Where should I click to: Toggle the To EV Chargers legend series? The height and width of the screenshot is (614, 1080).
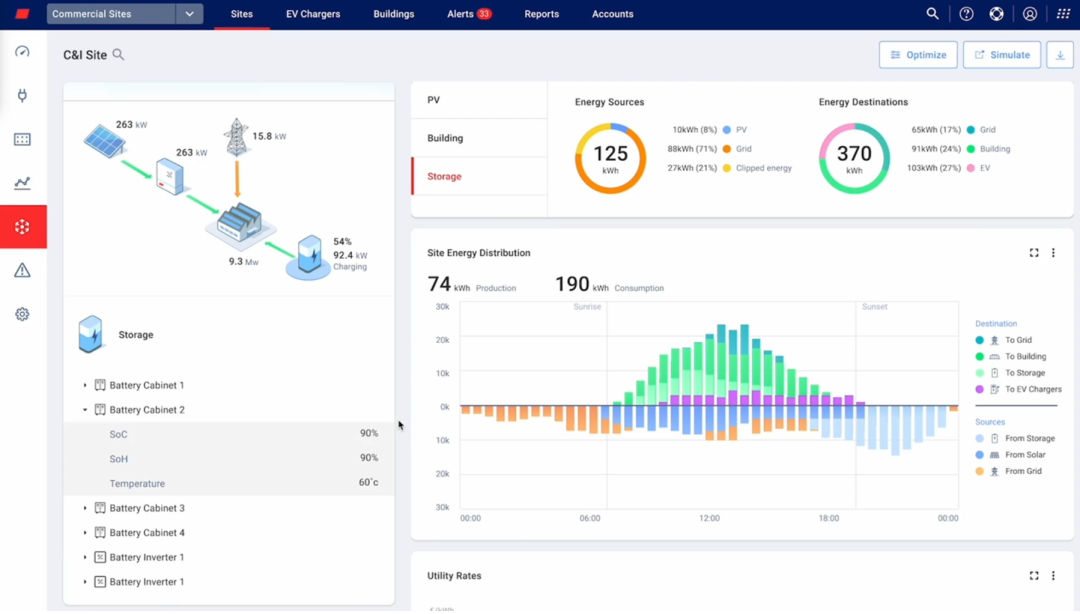click(1033, 389)
